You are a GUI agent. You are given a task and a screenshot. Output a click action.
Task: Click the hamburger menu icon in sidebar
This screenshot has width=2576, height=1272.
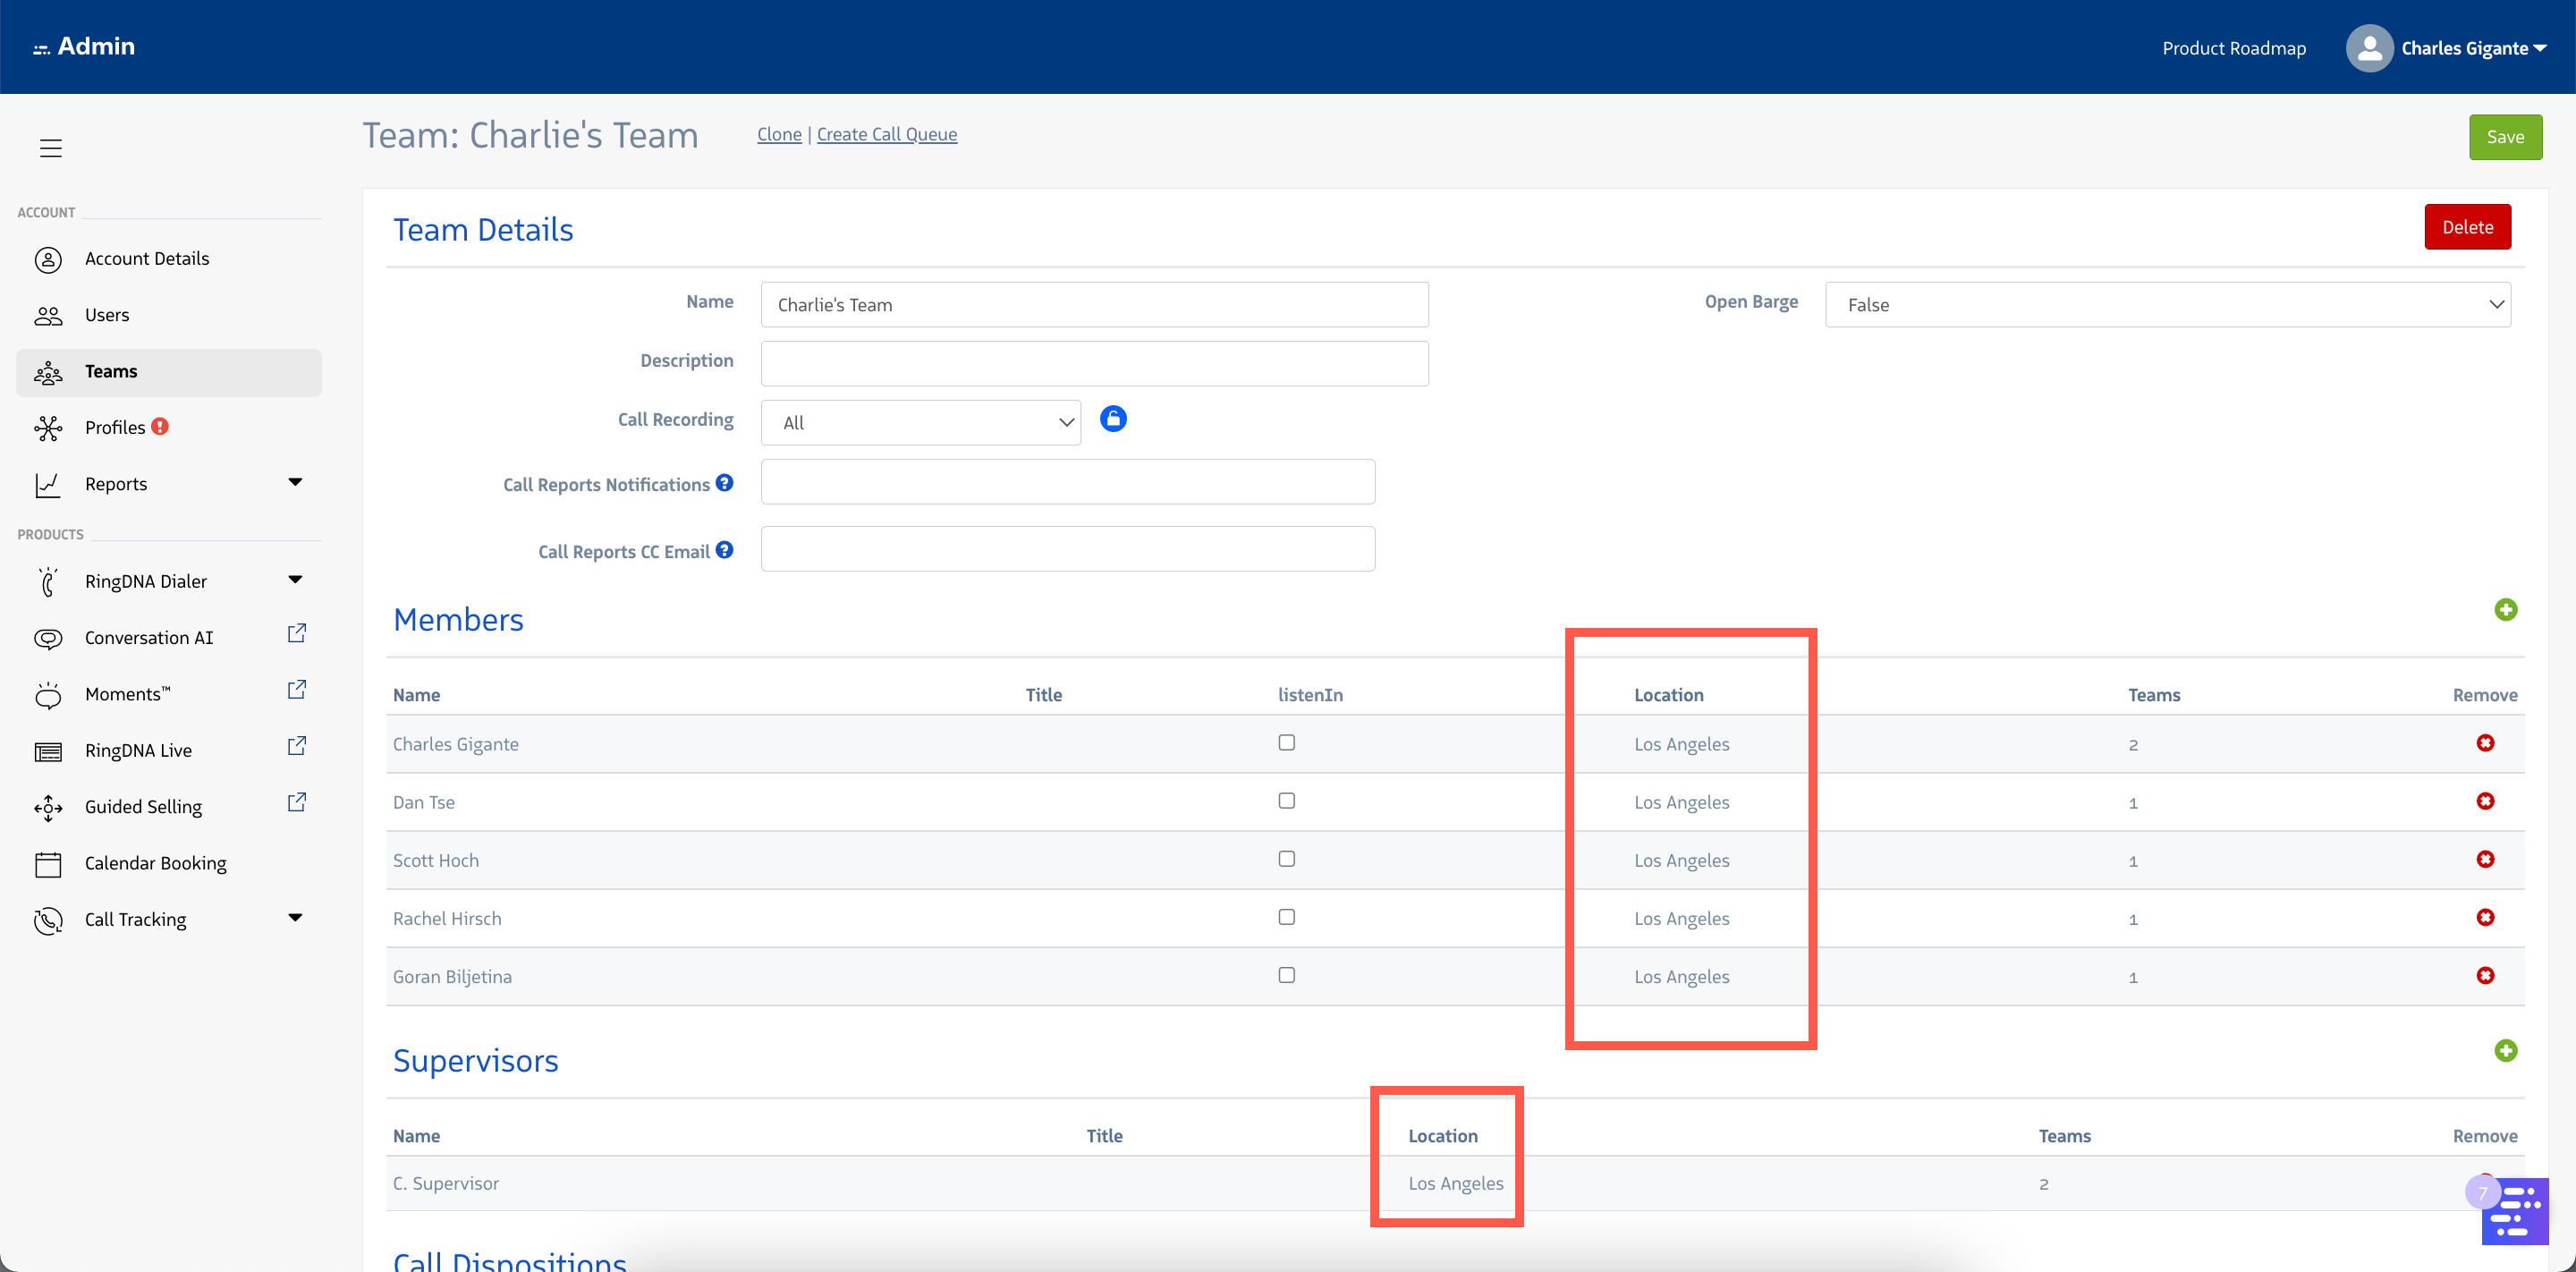click(x=51, y=148)
